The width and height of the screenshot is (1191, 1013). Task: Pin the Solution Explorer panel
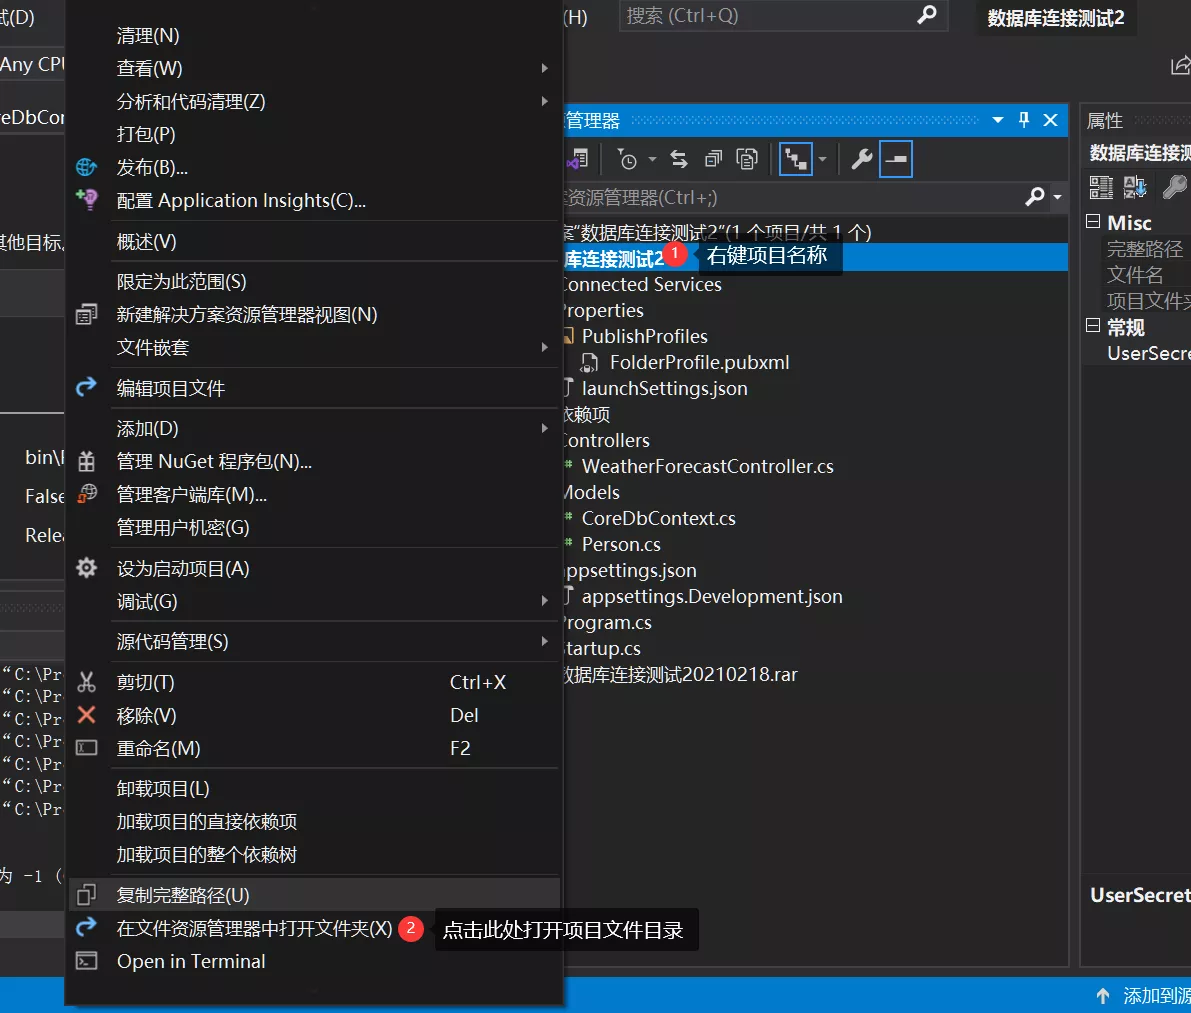tap(1024, 120)
